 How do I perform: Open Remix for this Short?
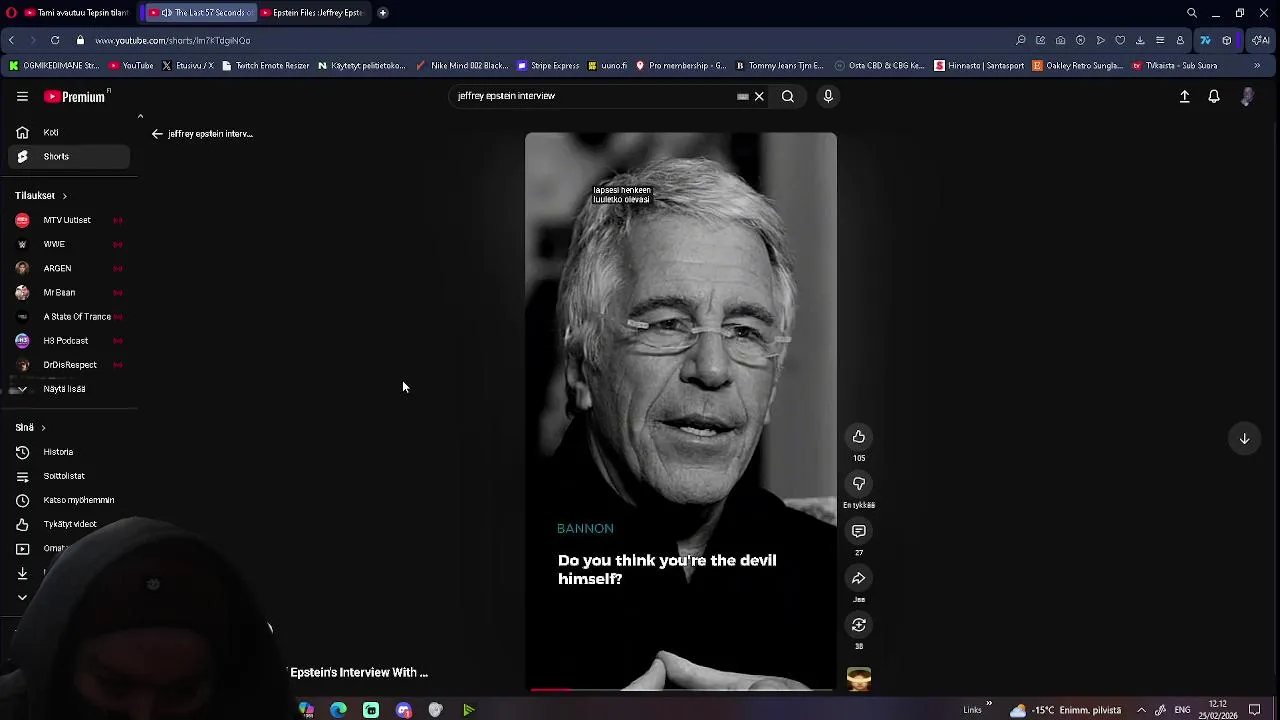(859, 625)
